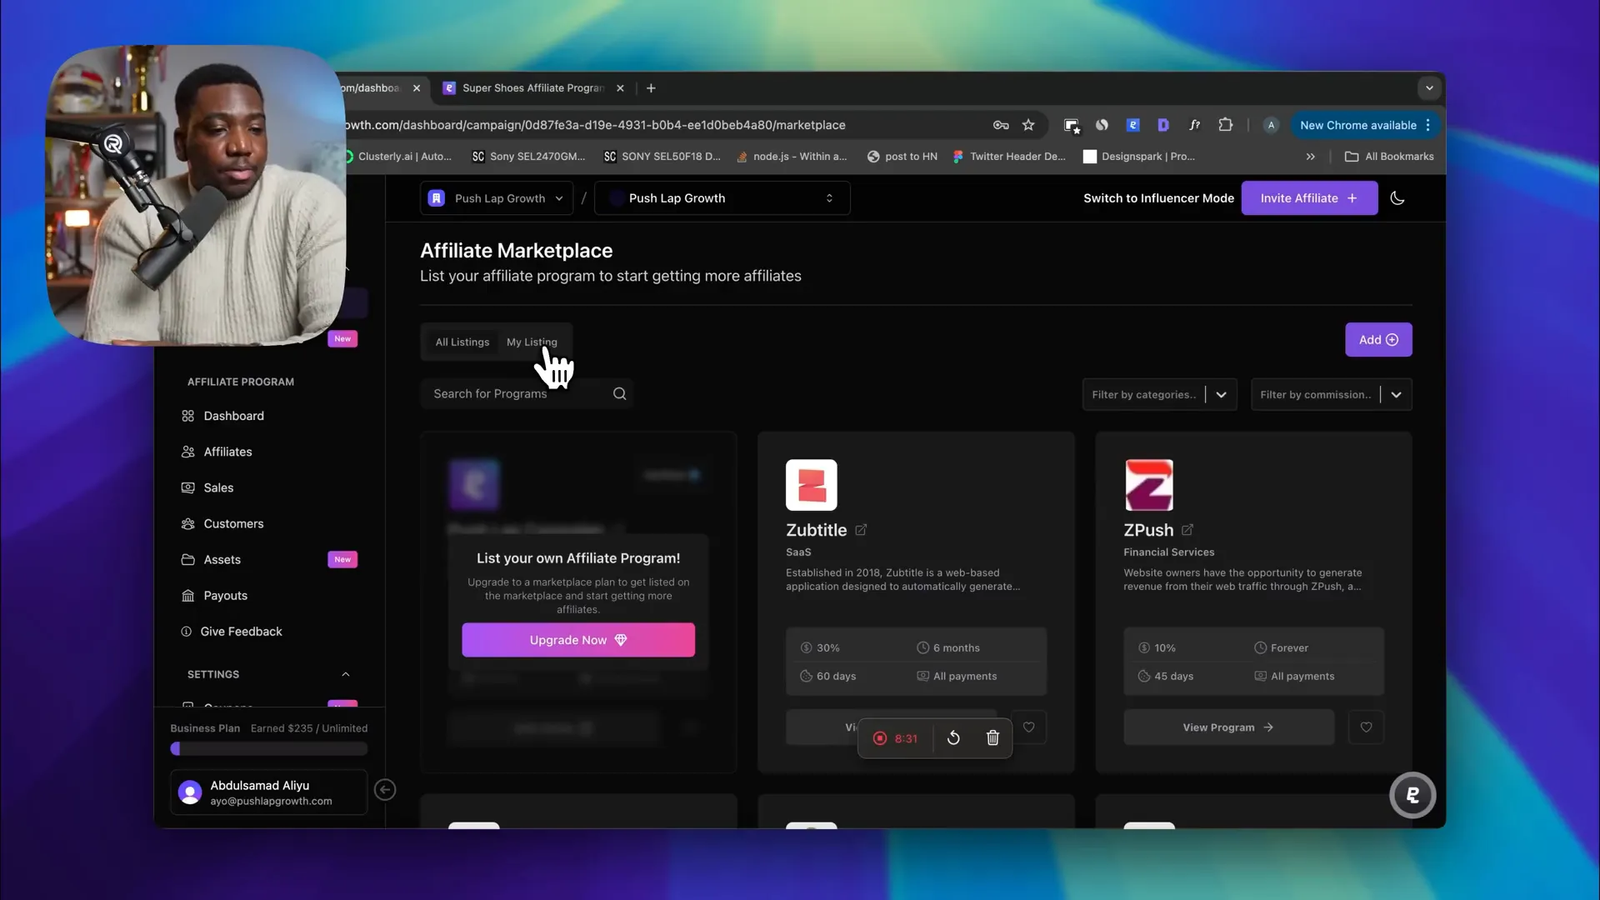Close the Super Shoes Affiliate Program tab

(x=620, y=88)
